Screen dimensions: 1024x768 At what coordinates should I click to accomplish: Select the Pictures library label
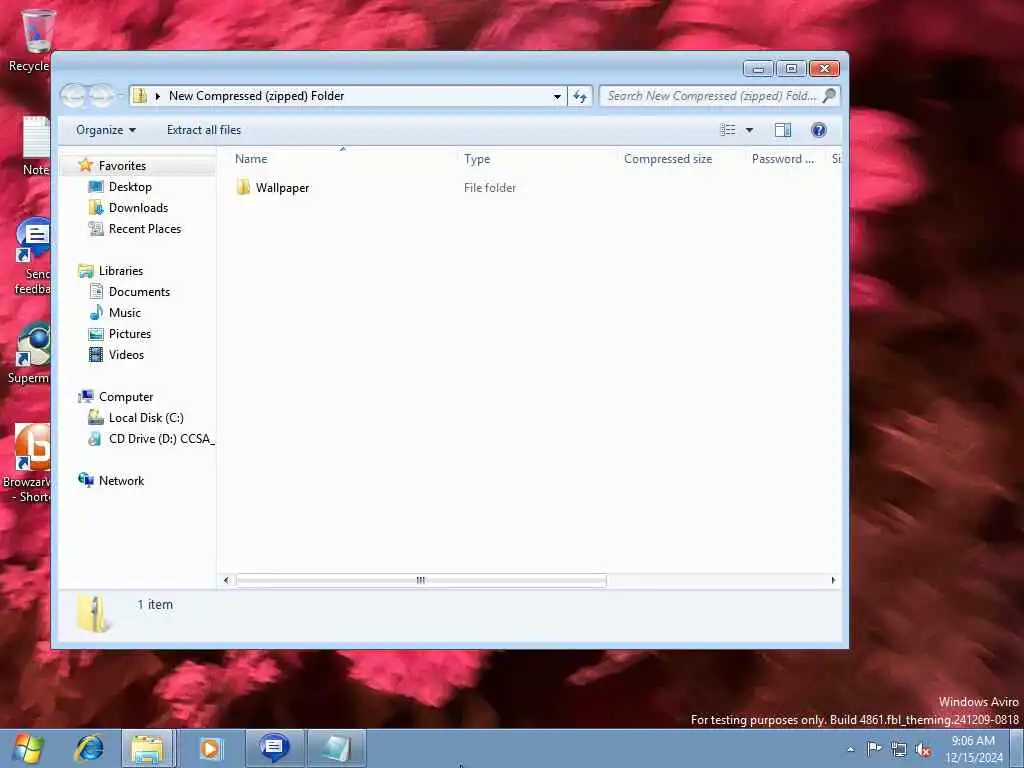click(130, 334)
